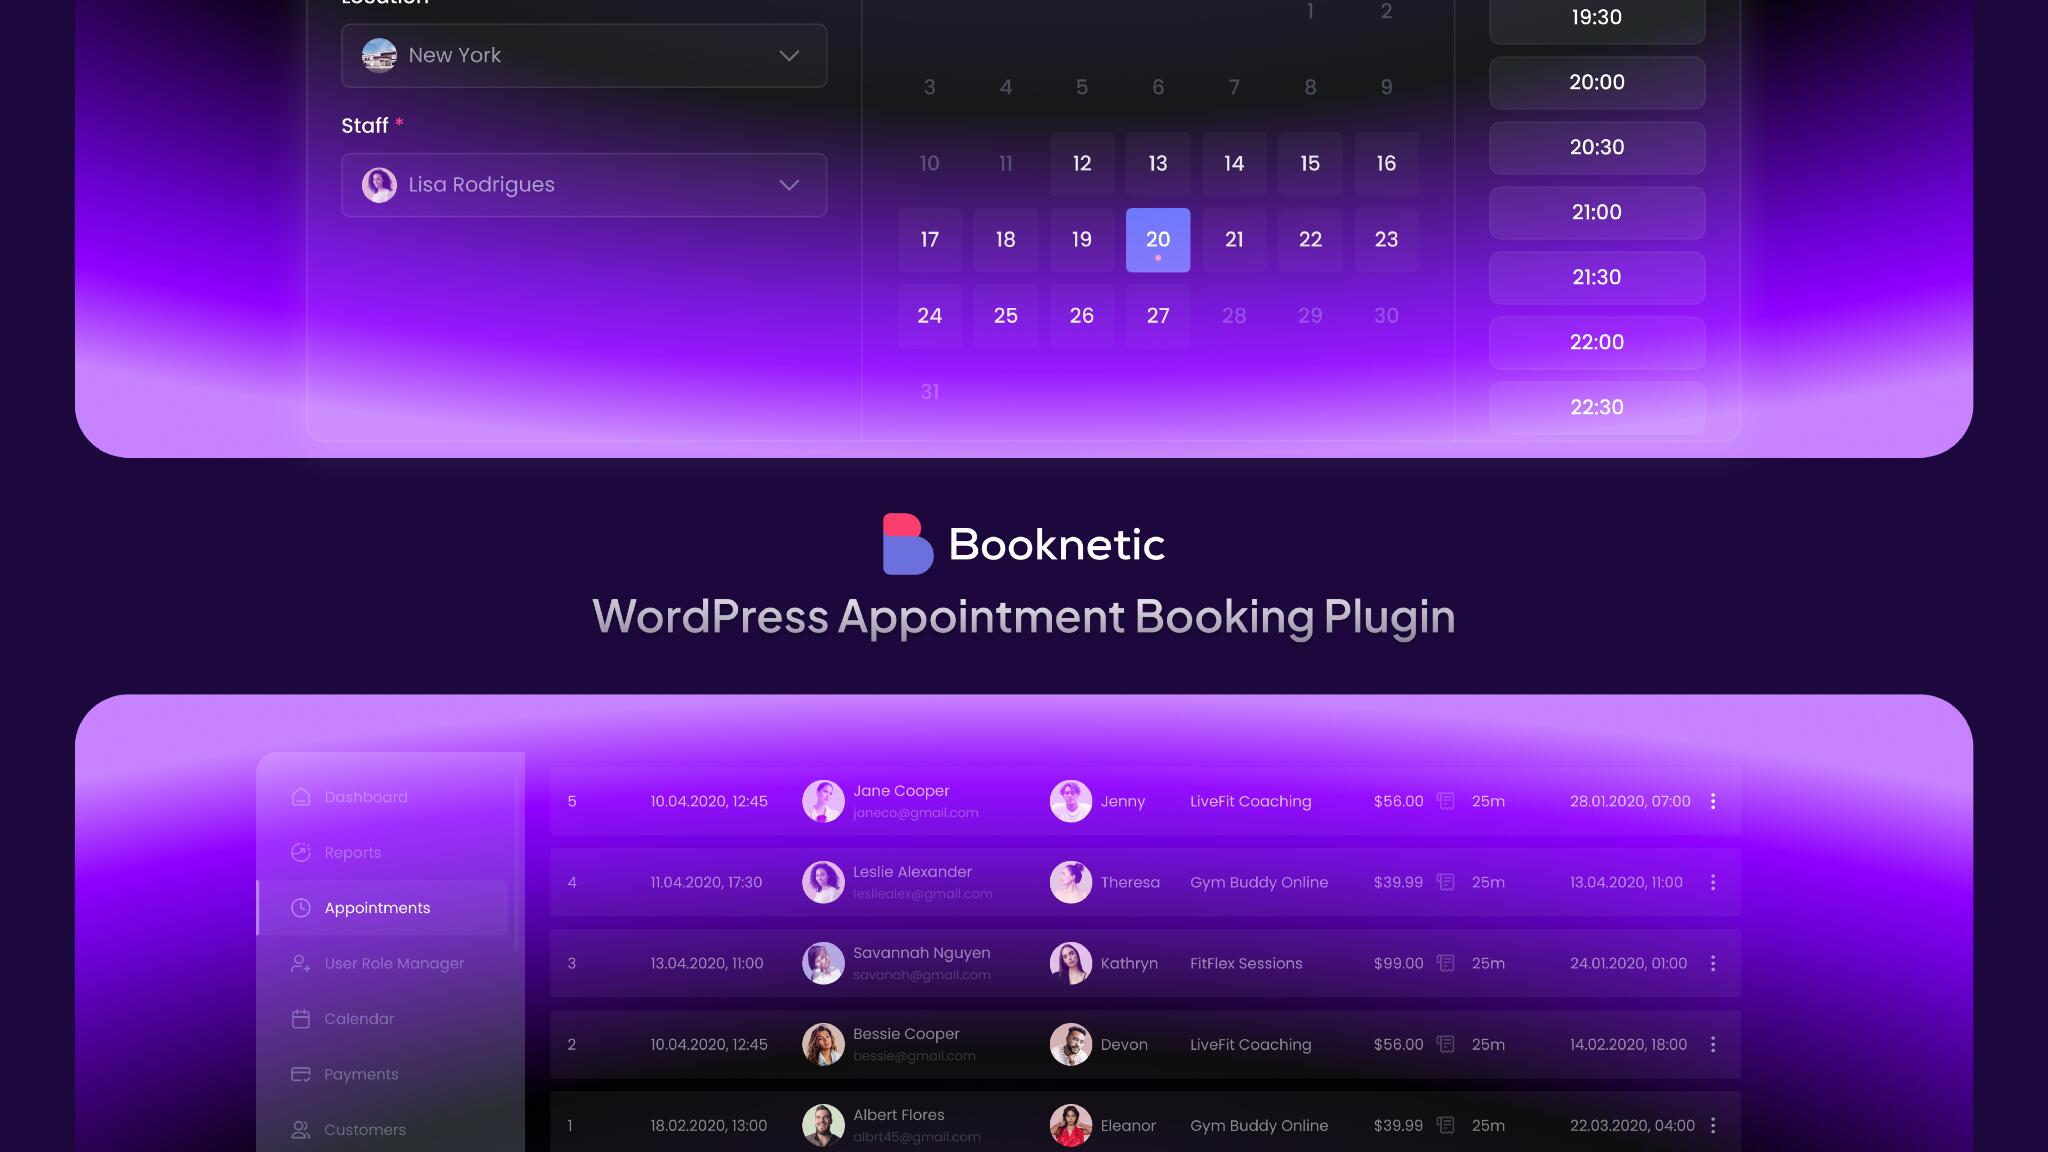The height and width of the screenshot is (1152, 2048).
Task: Select the 20:00 time slot
Action: [1597, 83]
